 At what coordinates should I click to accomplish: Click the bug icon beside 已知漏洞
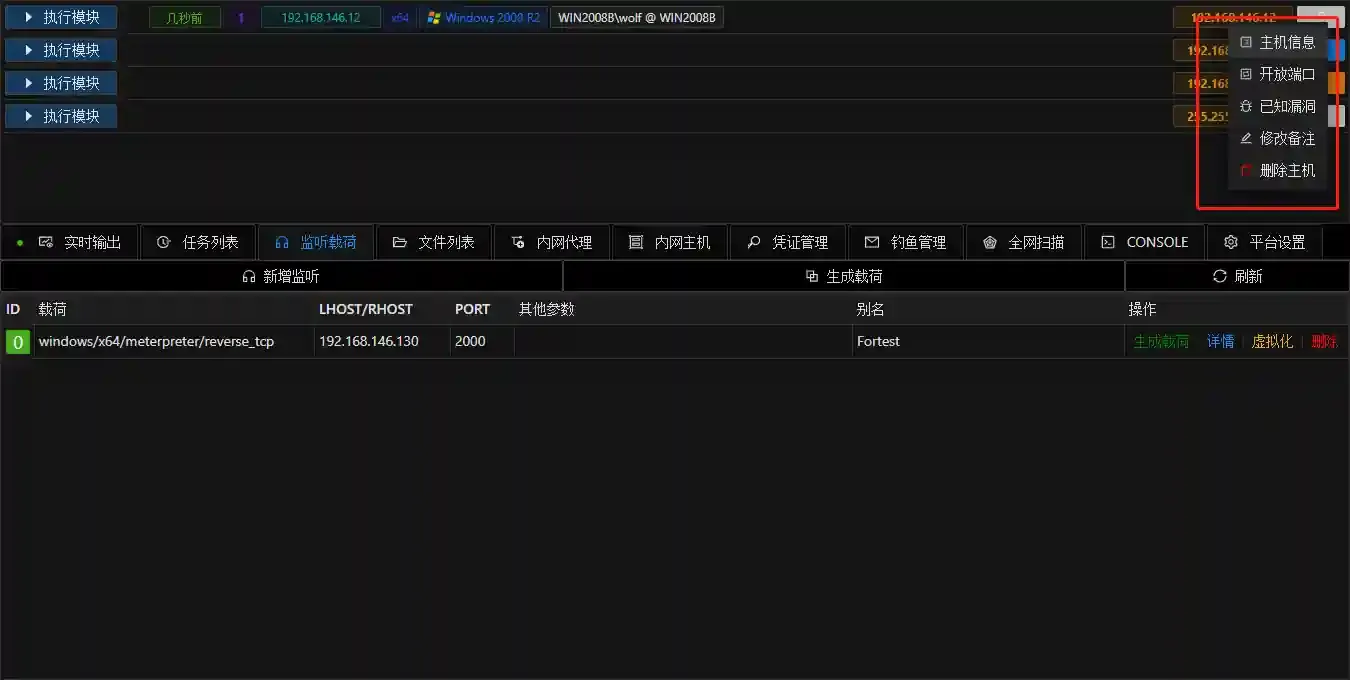click(x=1246, y=106)
